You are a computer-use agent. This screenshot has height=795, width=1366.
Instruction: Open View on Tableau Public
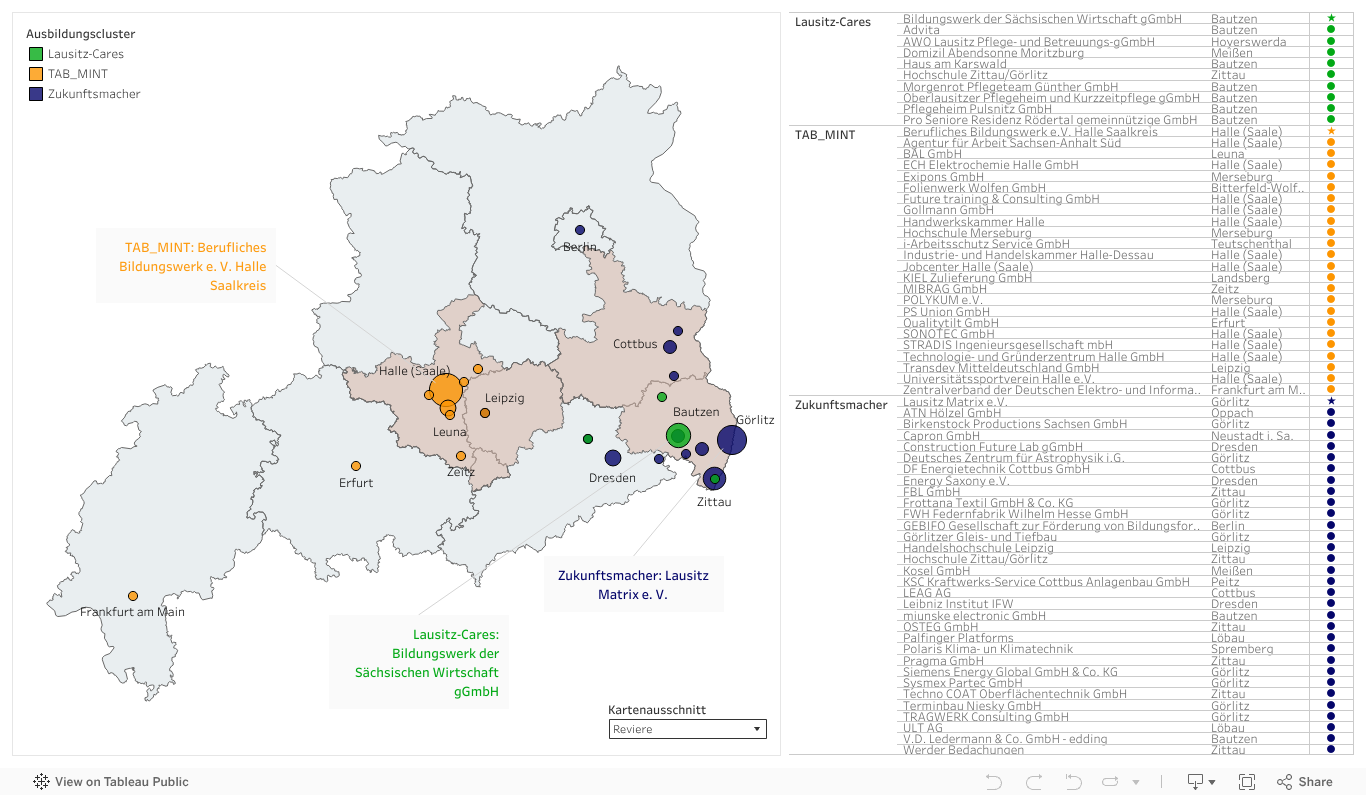111,782
